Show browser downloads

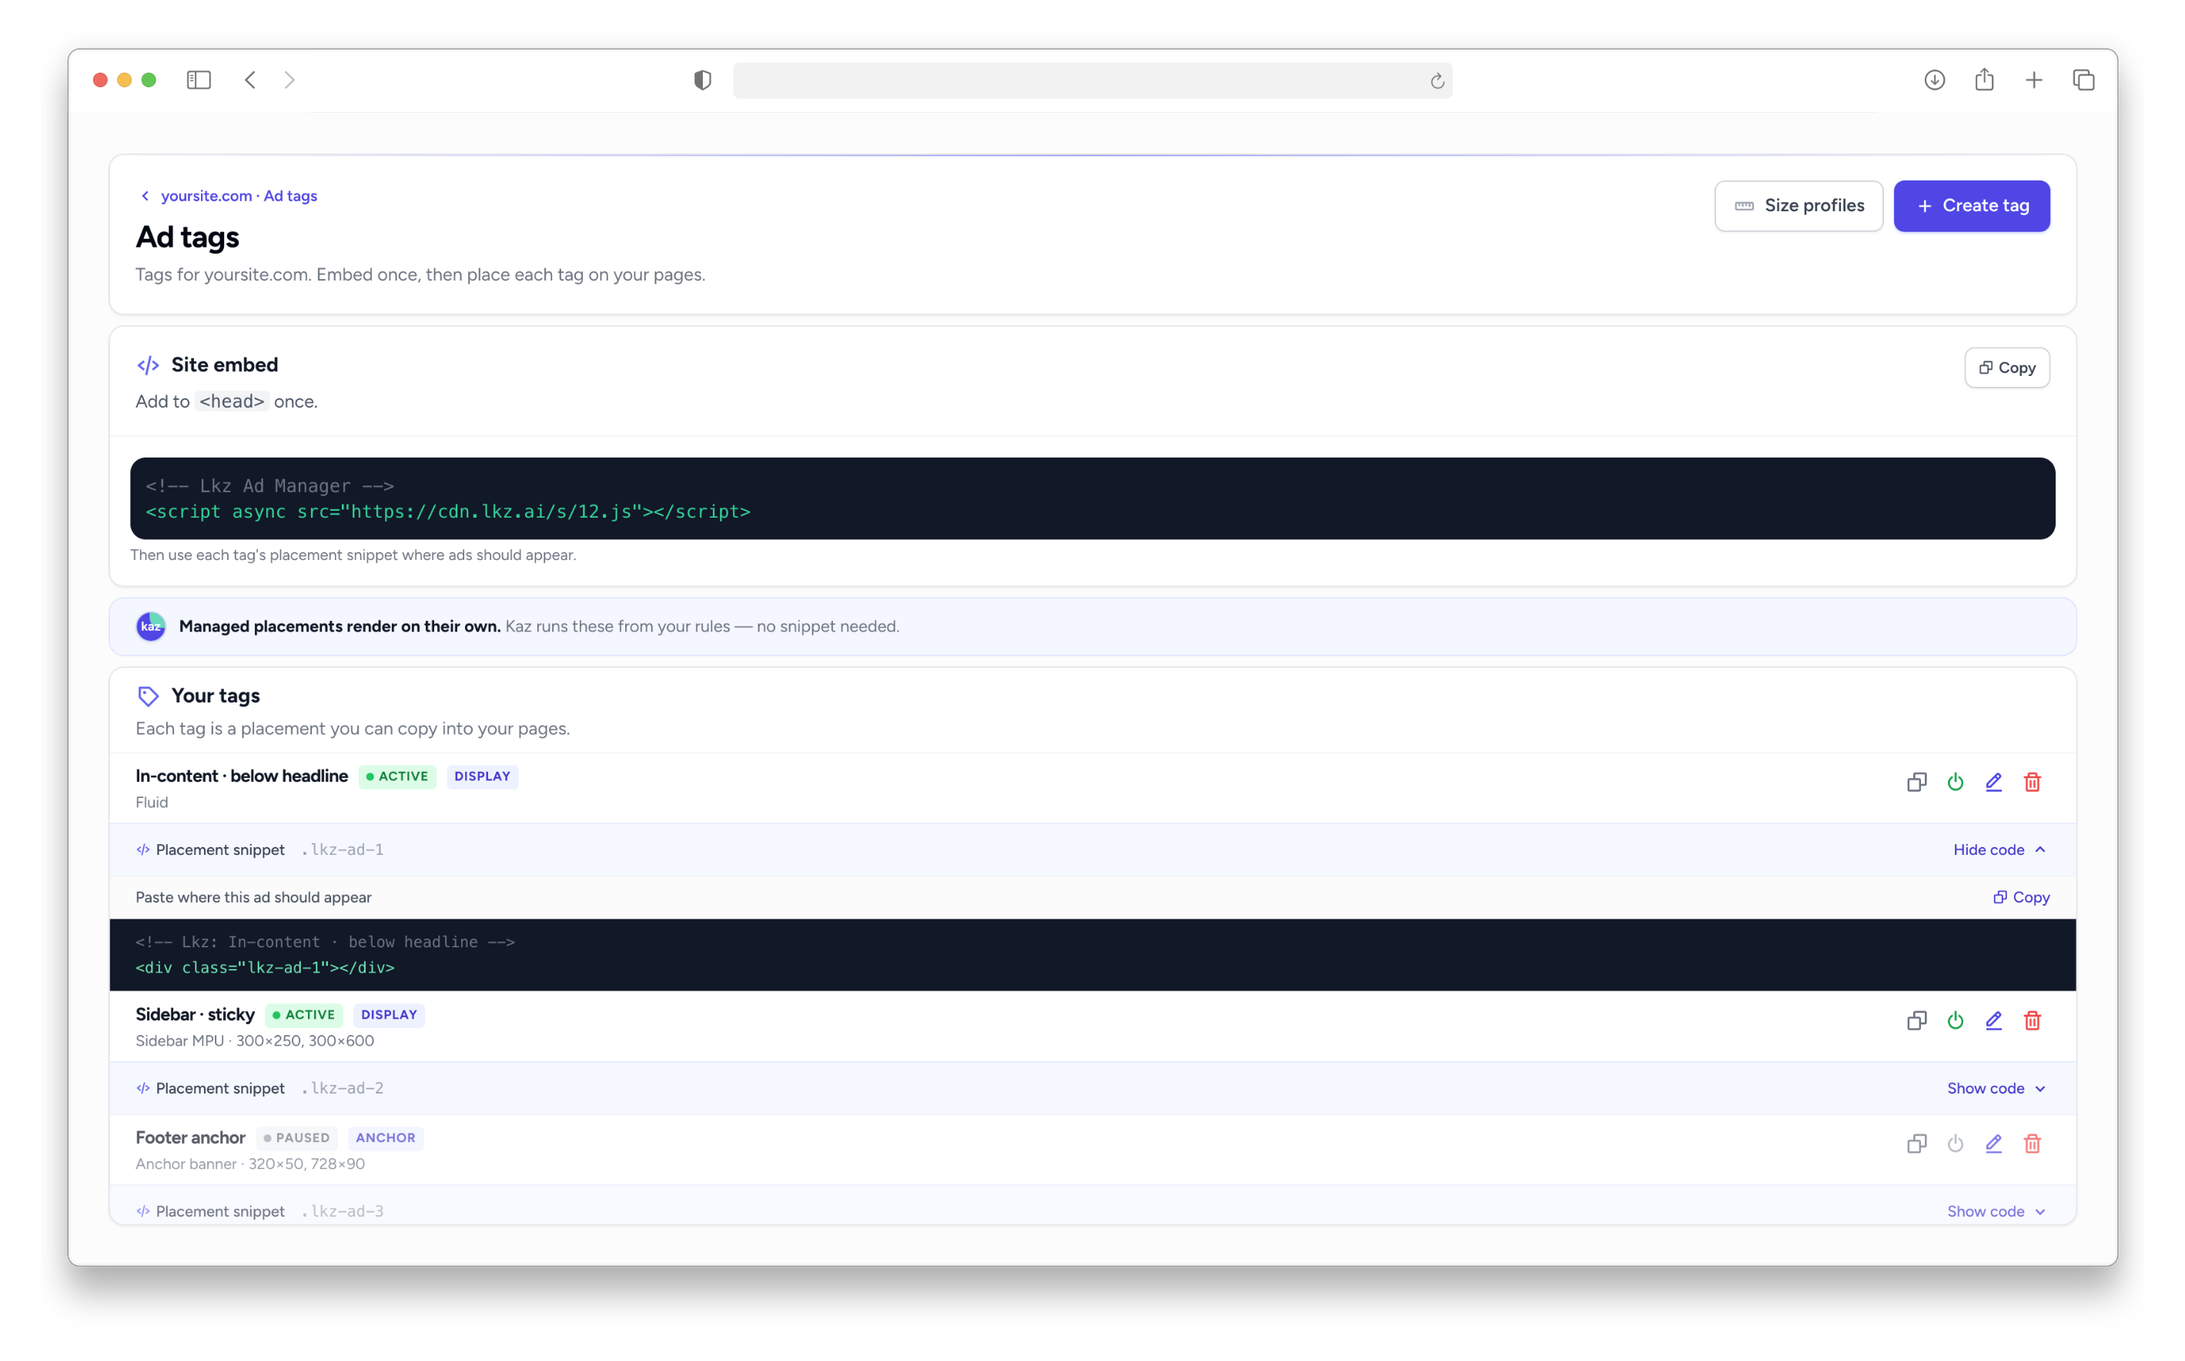point(1934,80)
